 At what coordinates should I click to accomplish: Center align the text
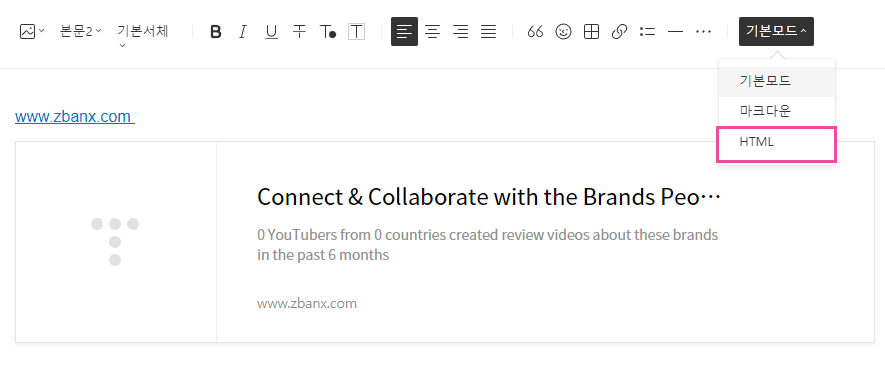tap(432, 32)
